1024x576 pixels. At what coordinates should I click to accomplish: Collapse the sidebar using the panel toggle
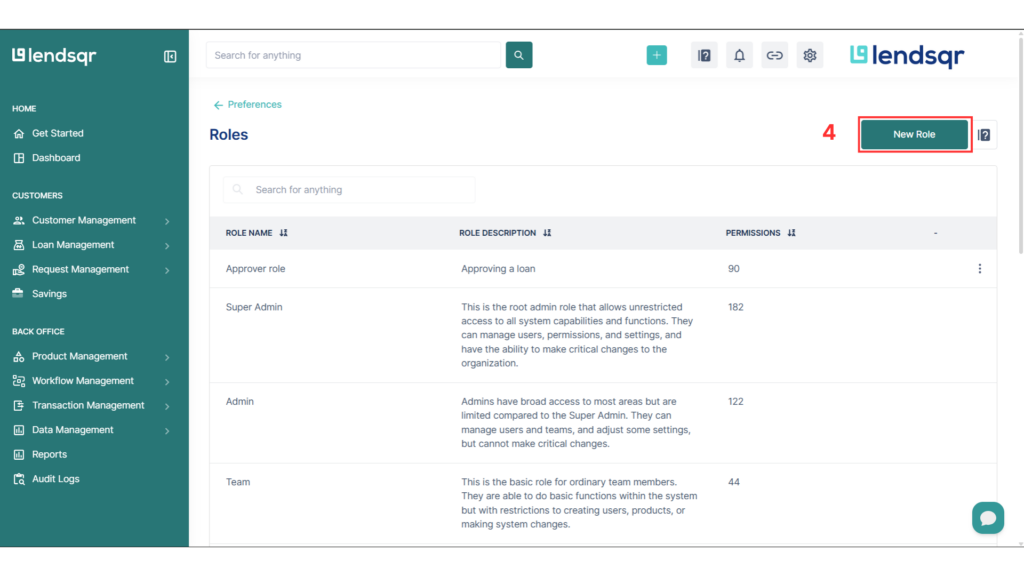tap(170, 57)
